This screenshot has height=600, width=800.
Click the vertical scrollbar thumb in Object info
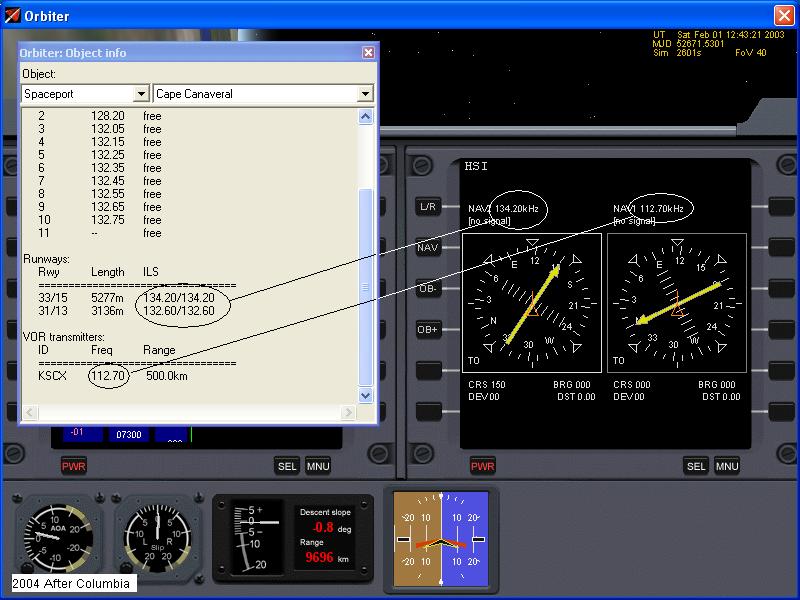(365, 287)
